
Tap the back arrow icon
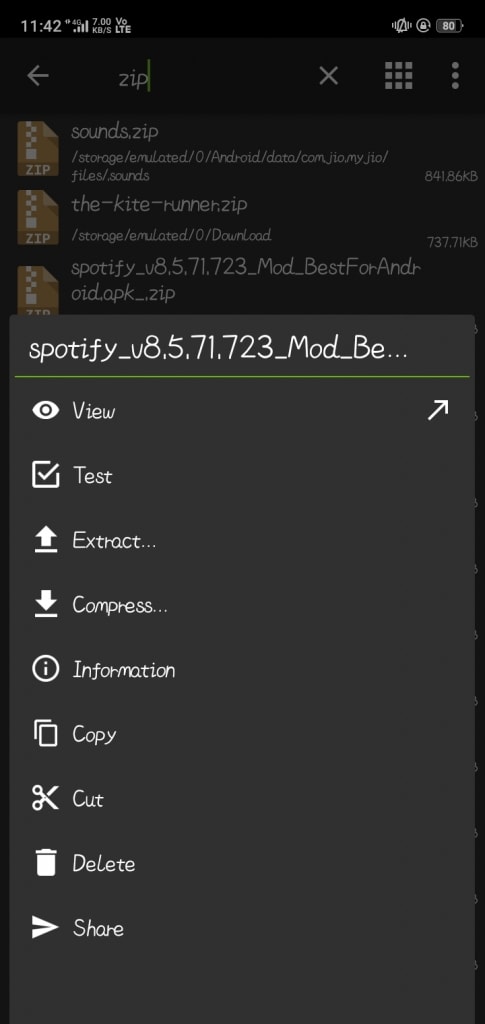38,76
